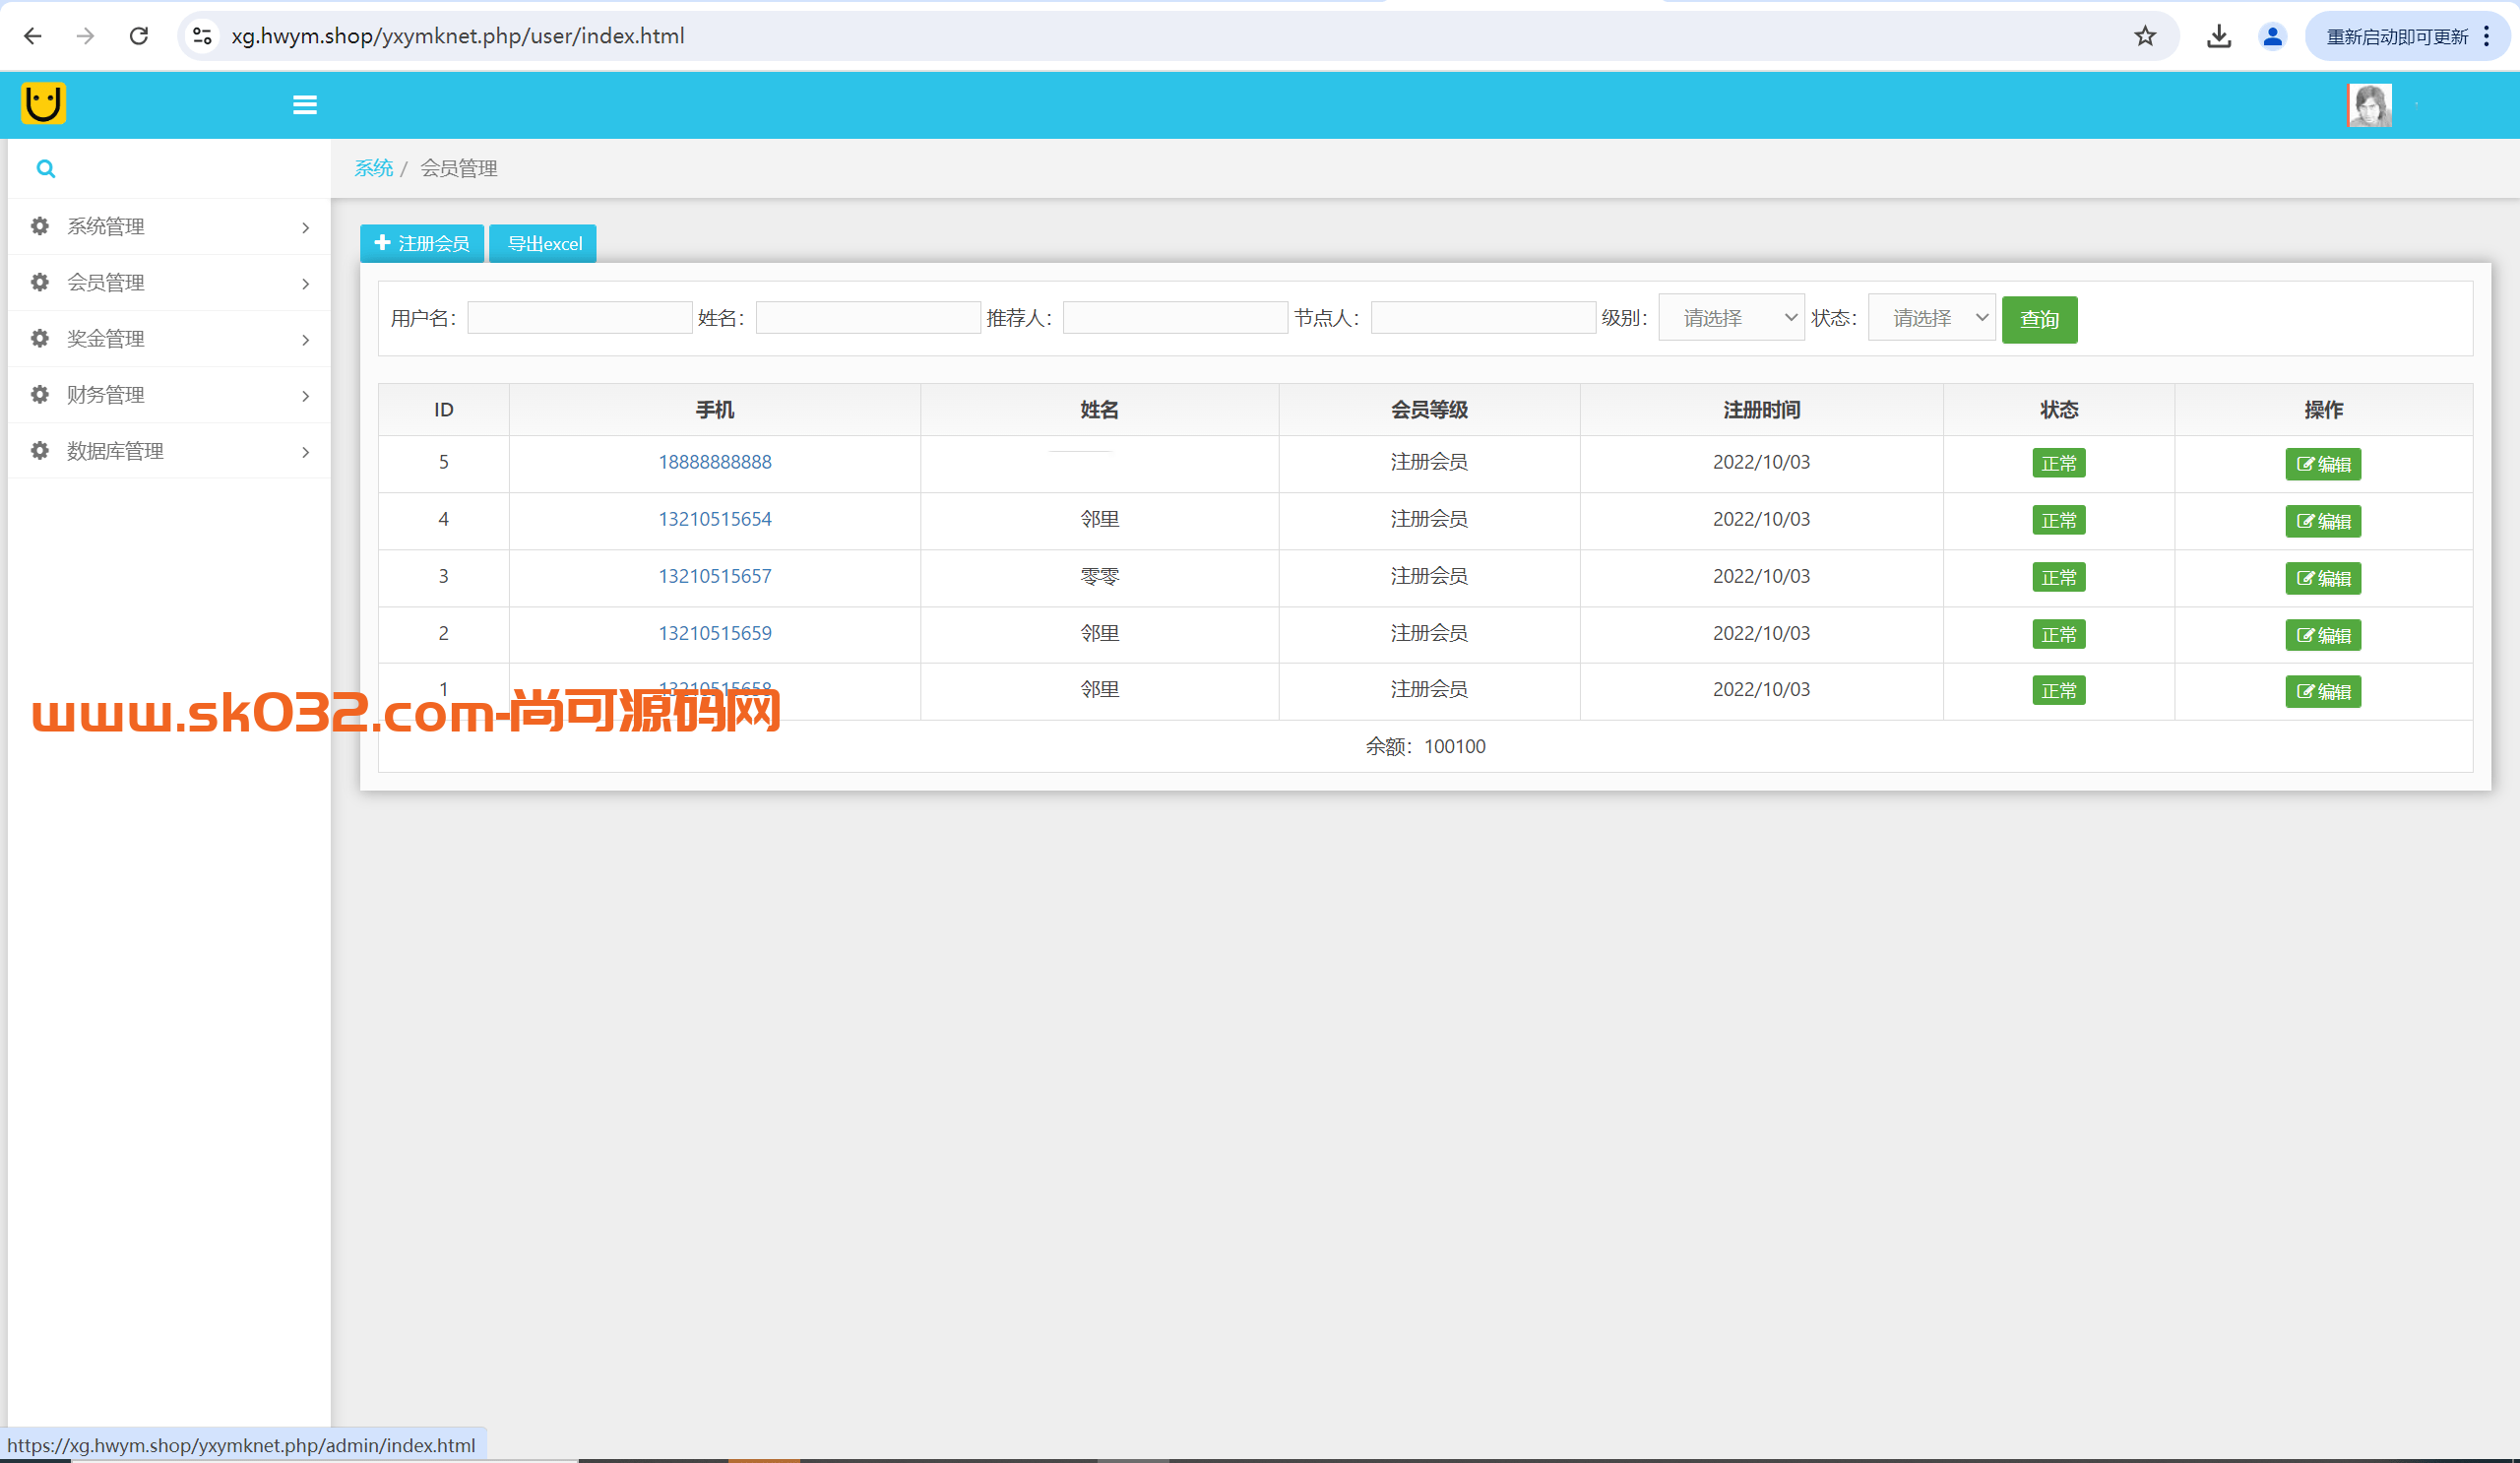Open Chrome three-dot menu
The height and width of the screenshot is (1463, 2520).
(2487, 36)
